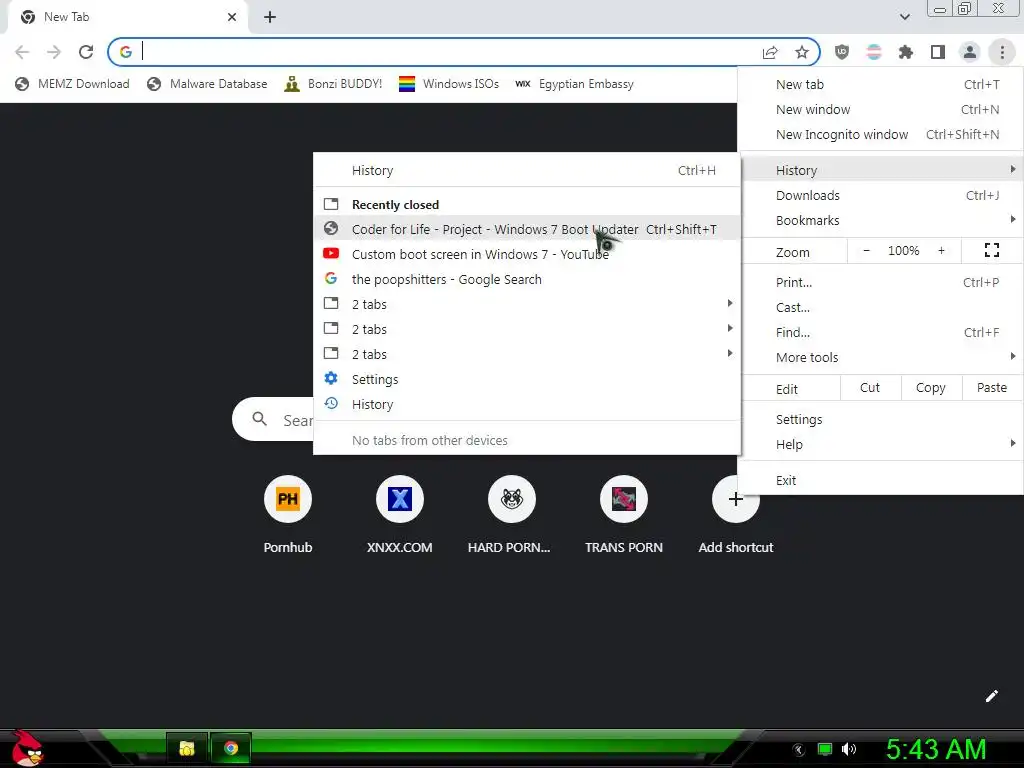This screenshot has width=1024, height=768.
Task: Click the browser back arrow
Action: click(x=22, y=52)
